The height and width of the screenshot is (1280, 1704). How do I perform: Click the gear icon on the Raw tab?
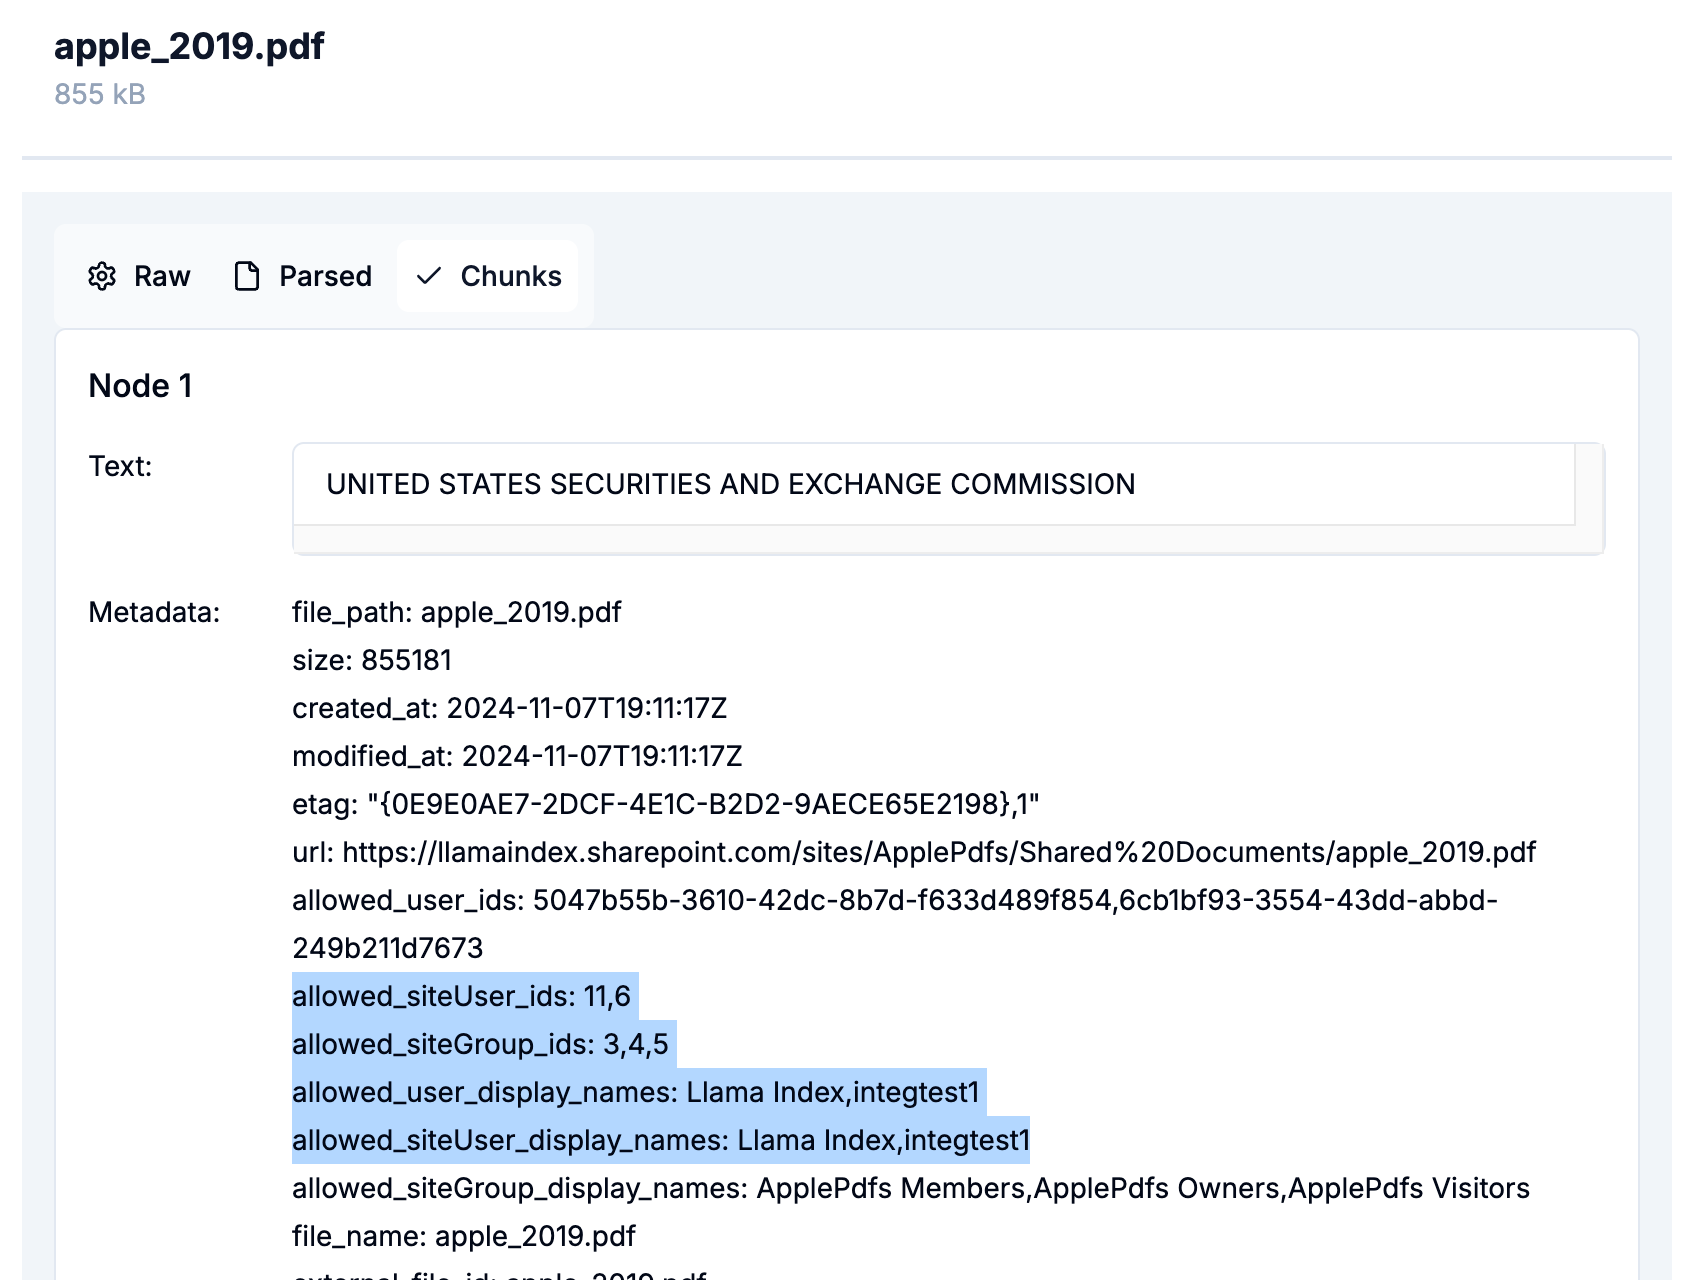[x=102, y=276]
